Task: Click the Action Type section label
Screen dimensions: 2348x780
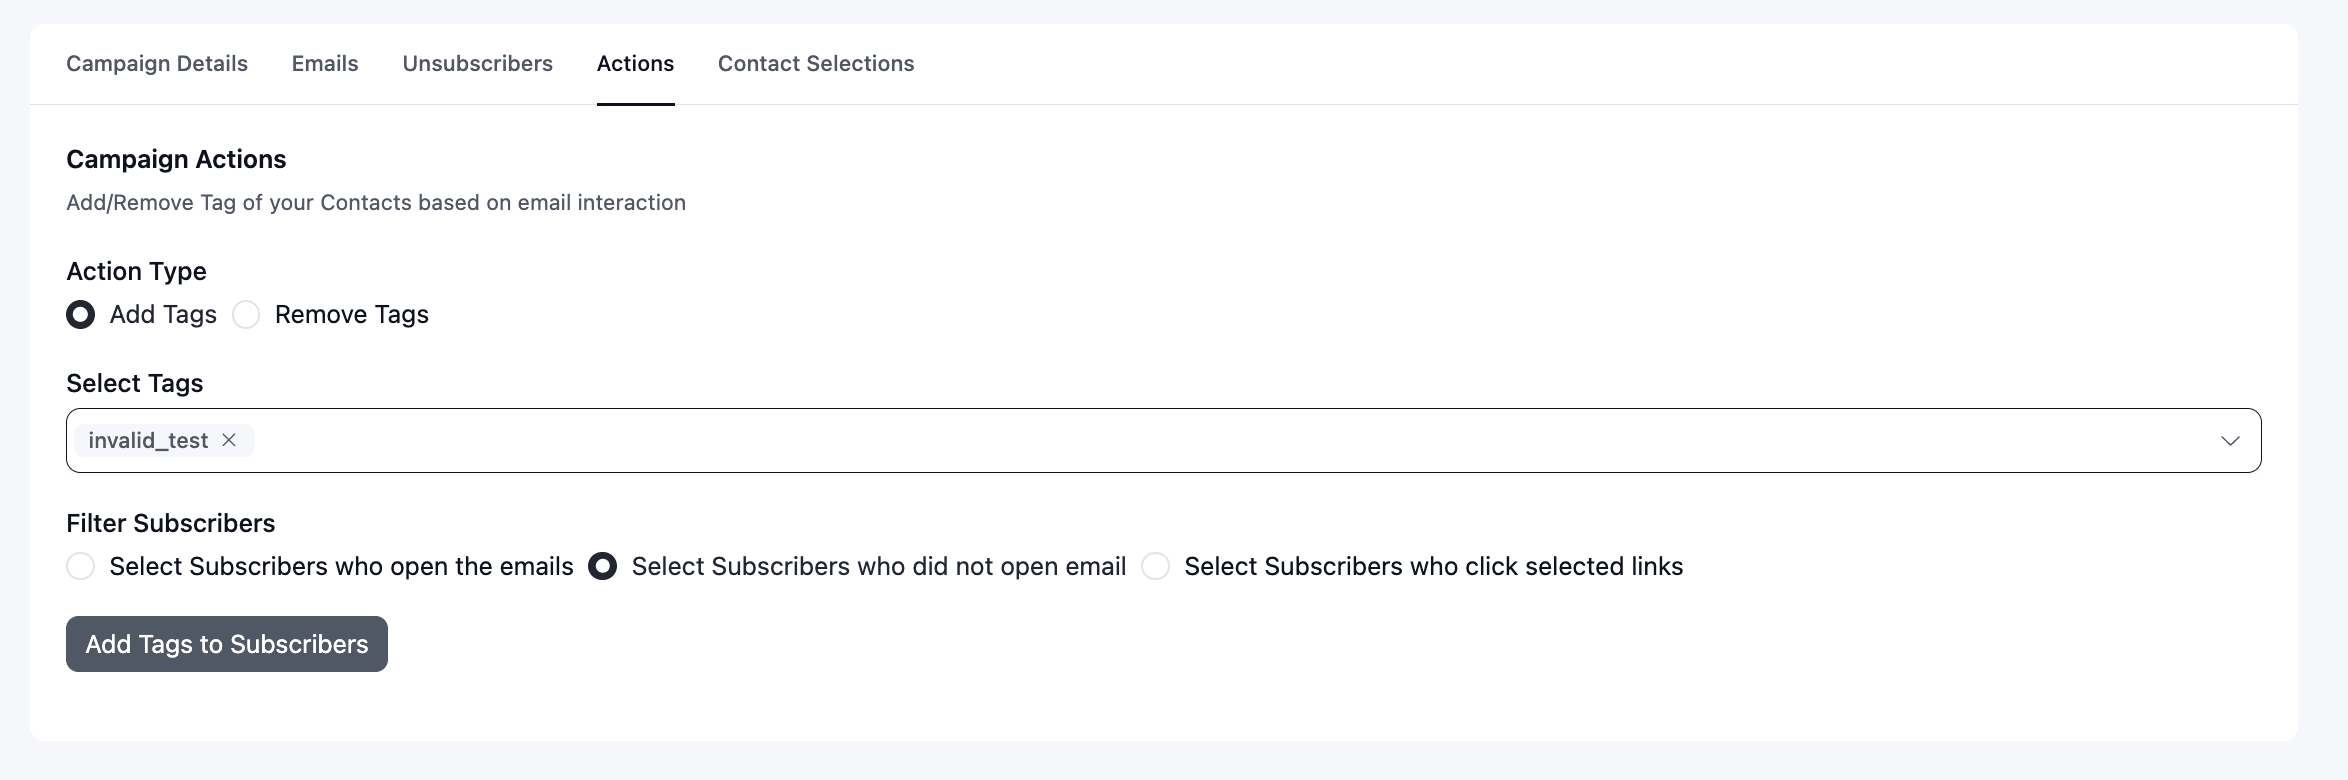Action: pos(136,272)
